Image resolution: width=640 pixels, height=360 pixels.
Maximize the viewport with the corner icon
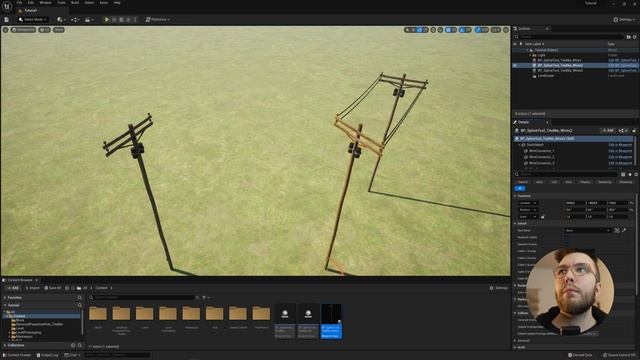pos(506,30)
